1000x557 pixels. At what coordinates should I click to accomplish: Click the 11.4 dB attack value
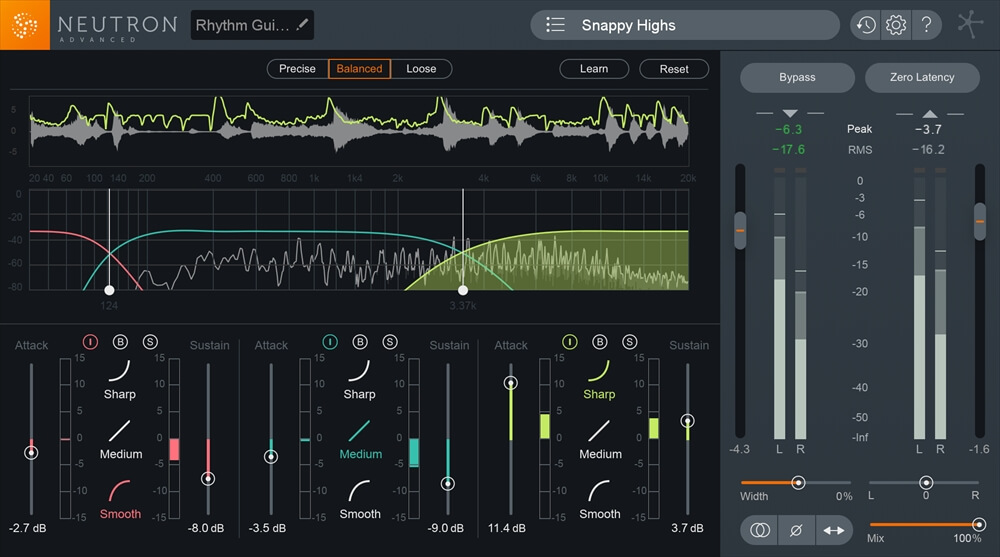(506, 528)
